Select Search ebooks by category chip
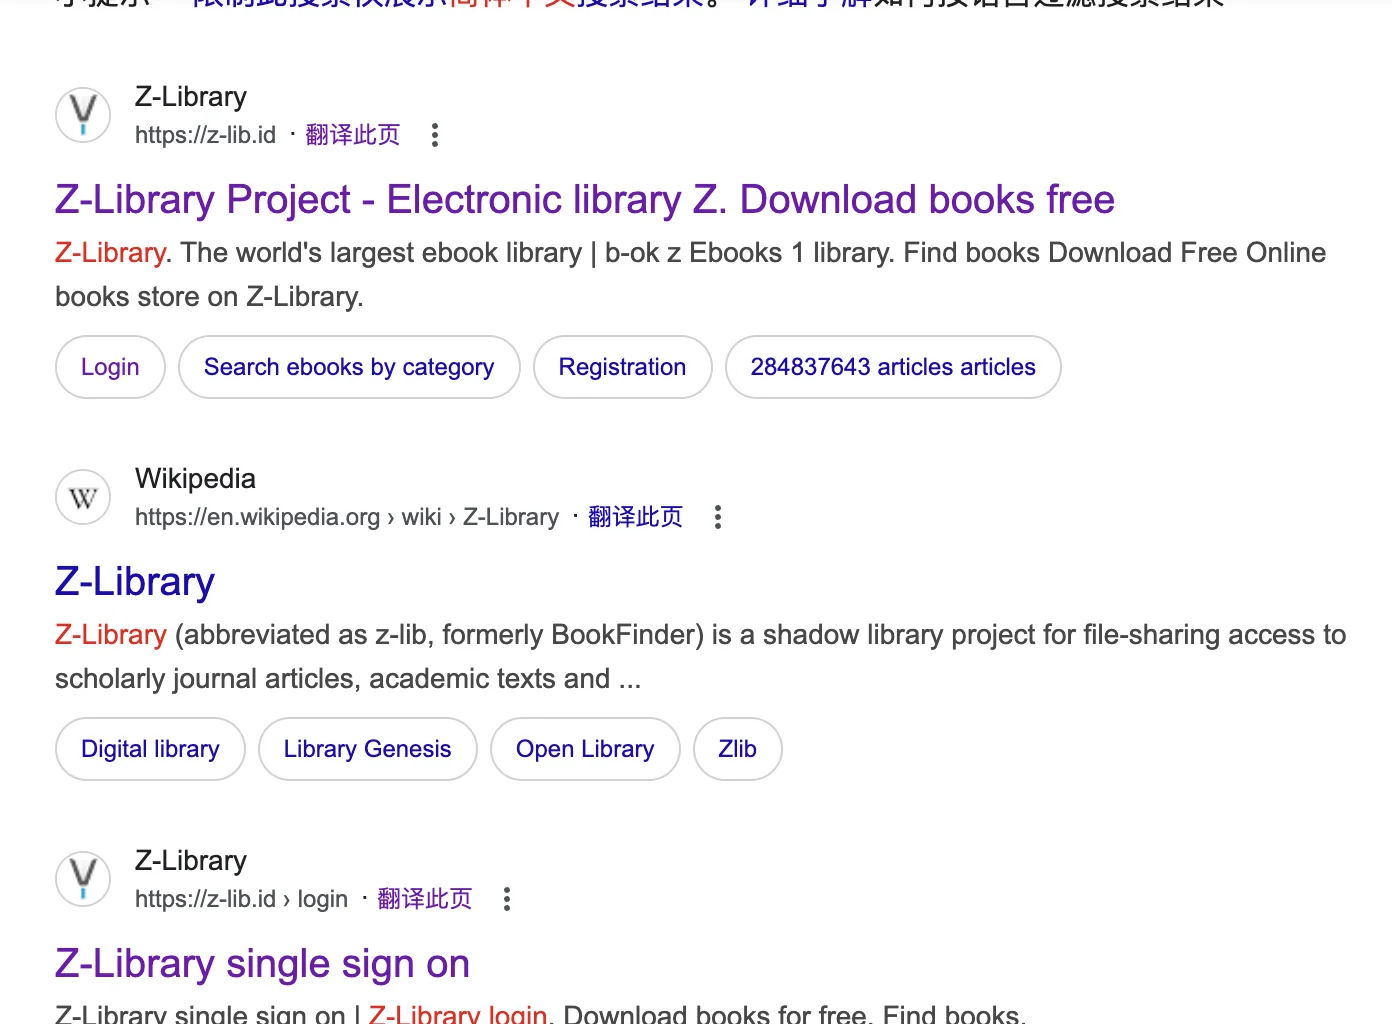Viewport: 1392px width, 1024px height. [x=349, y=367]
